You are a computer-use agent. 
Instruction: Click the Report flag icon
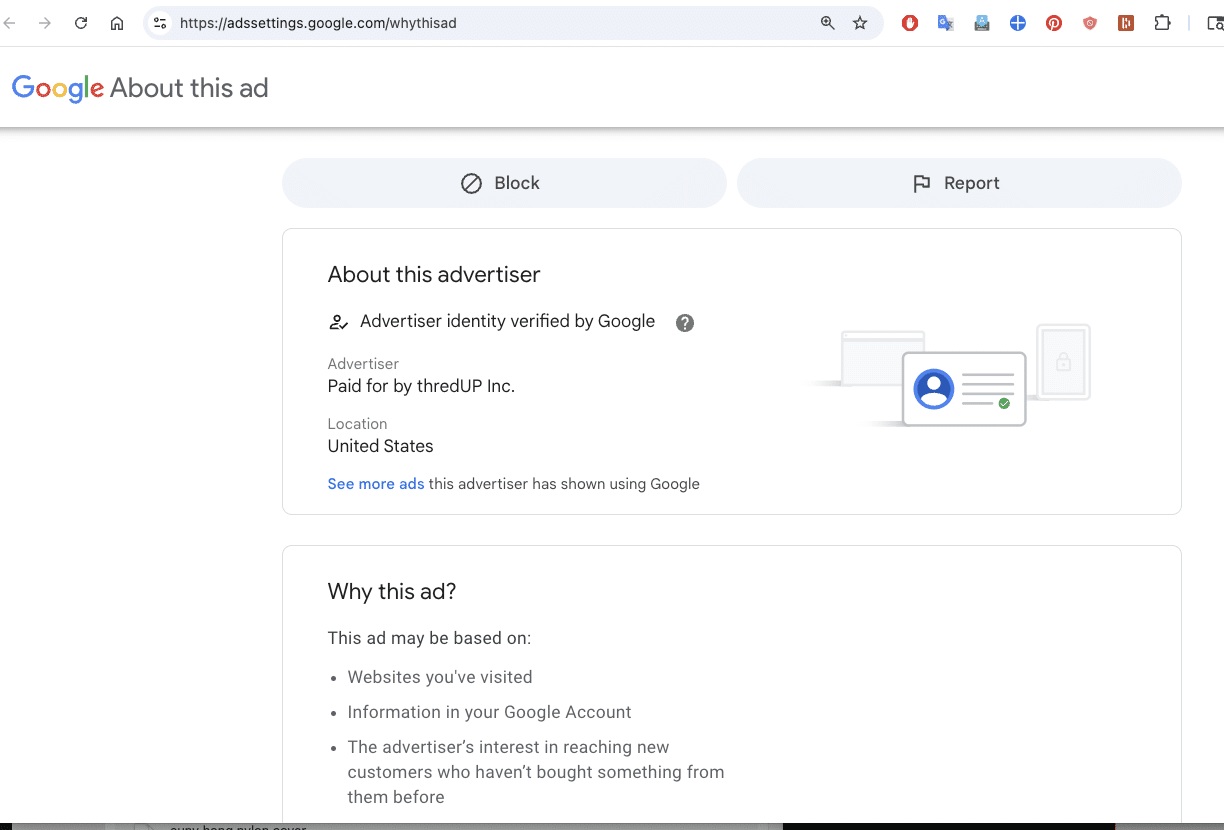point(921,183)
